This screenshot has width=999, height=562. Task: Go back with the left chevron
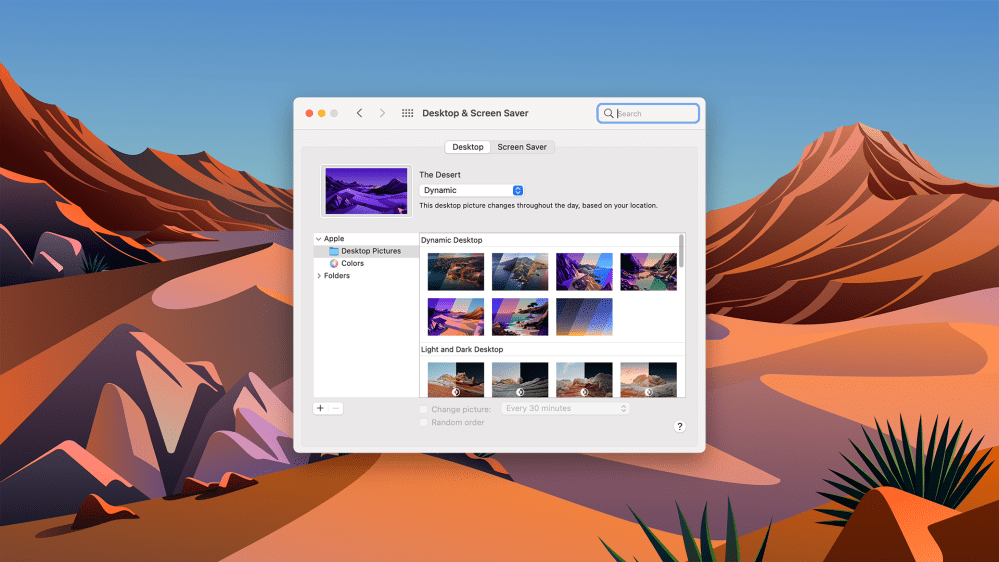[x=359, y=113]
